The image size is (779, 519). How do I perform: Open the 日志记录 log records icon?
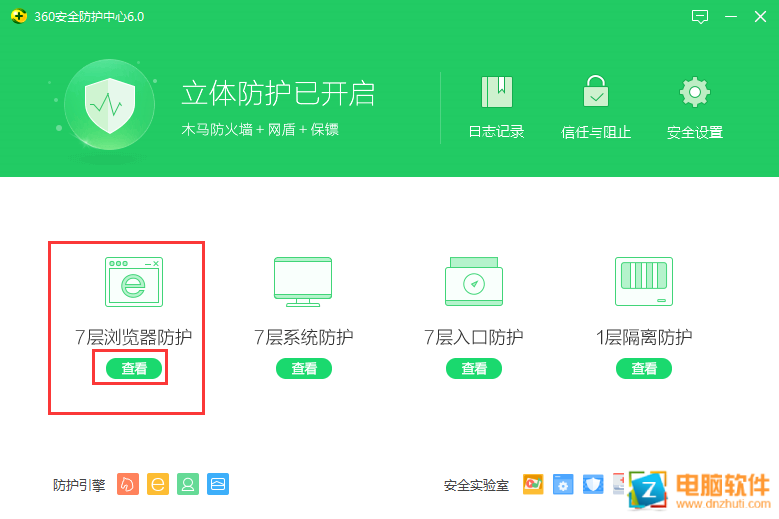point(496,92)
